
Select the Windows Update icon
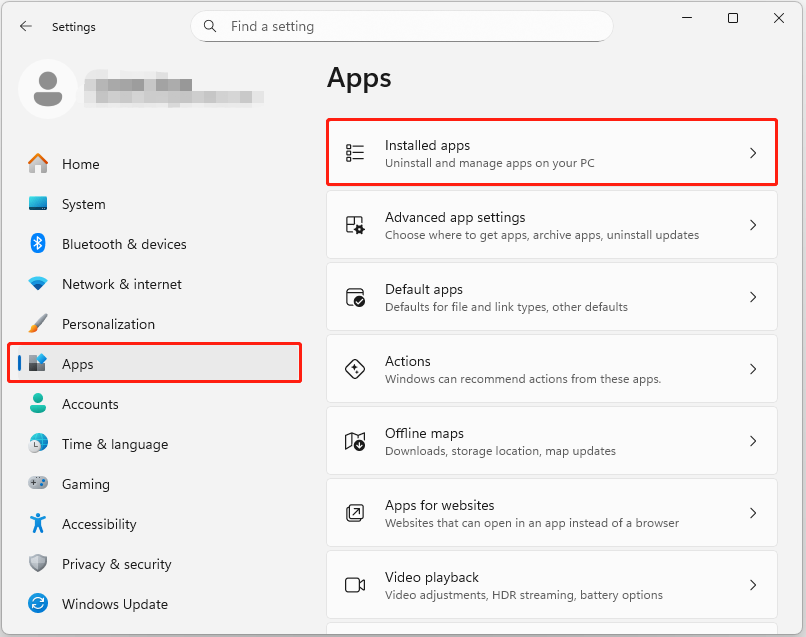tap(37, 604)
